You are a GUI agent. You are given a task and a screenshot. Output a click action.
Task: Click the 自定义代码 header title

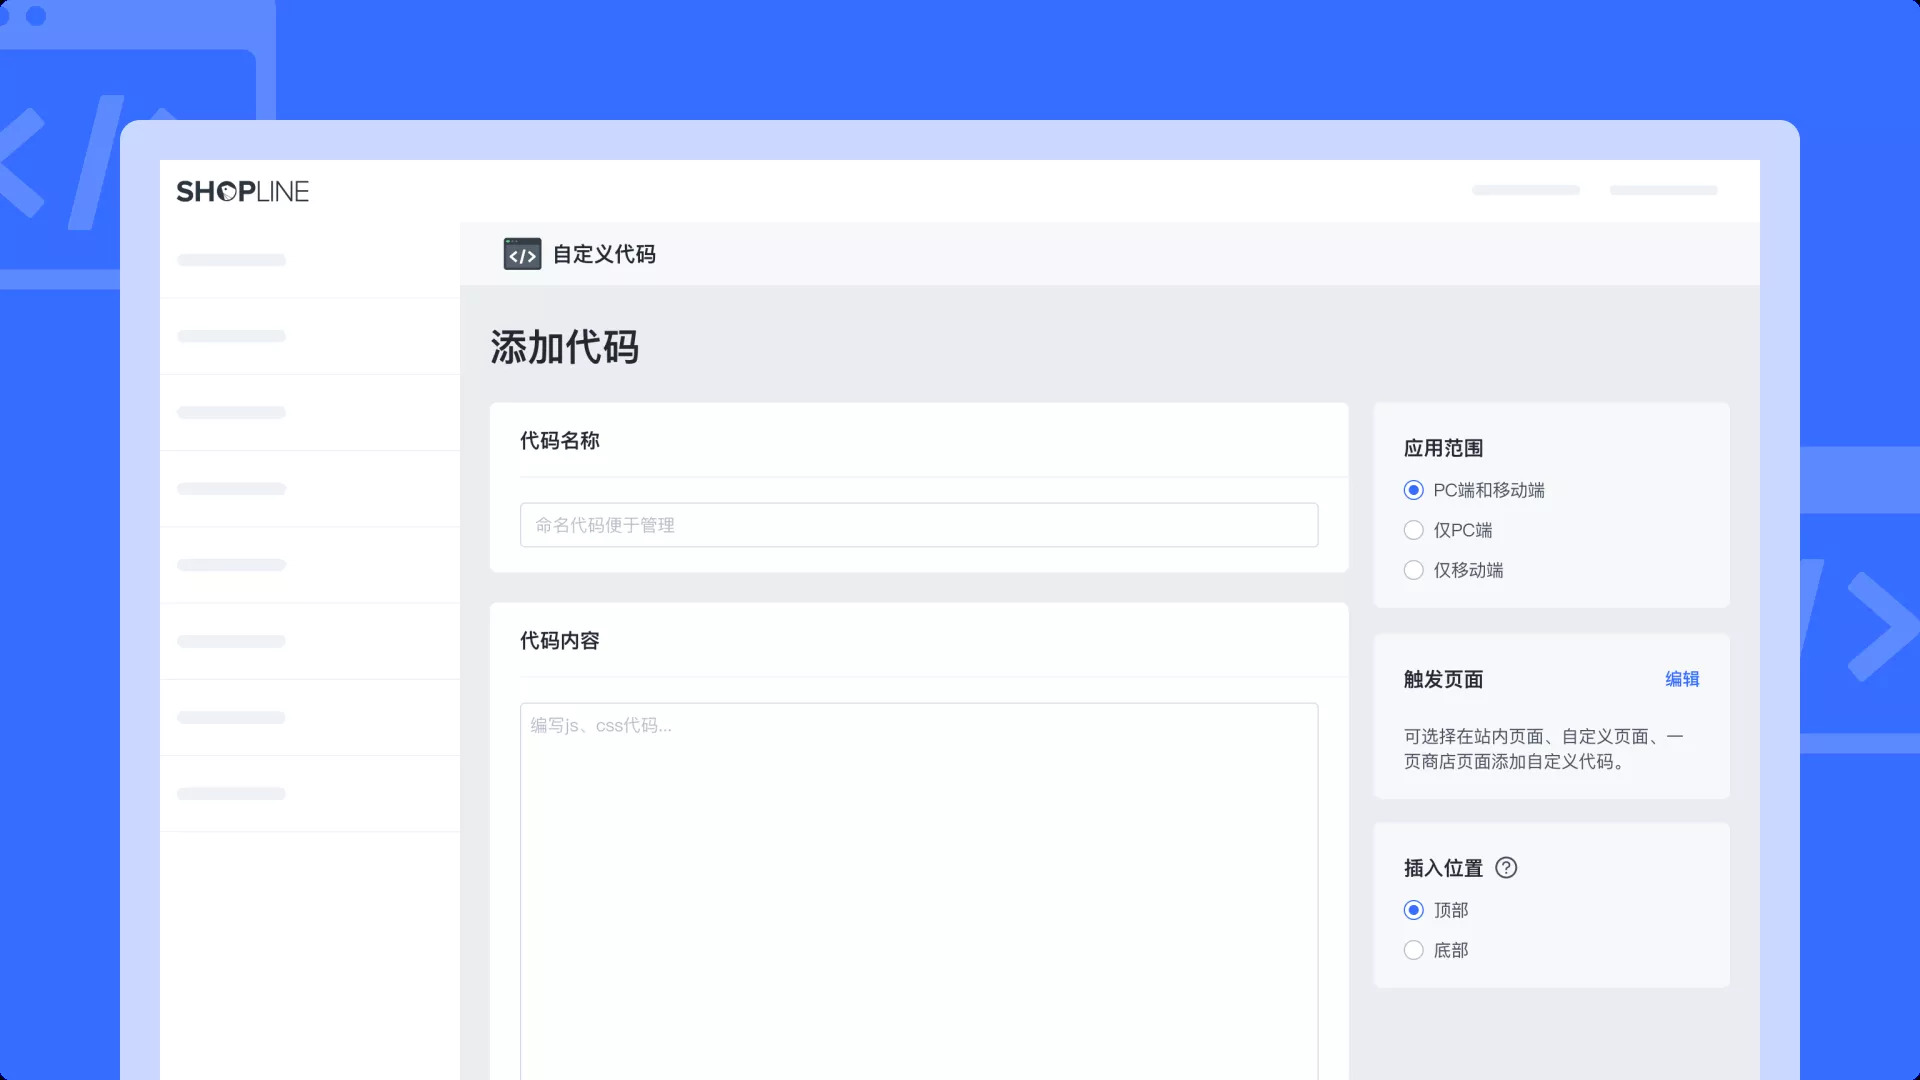[604, 254]
